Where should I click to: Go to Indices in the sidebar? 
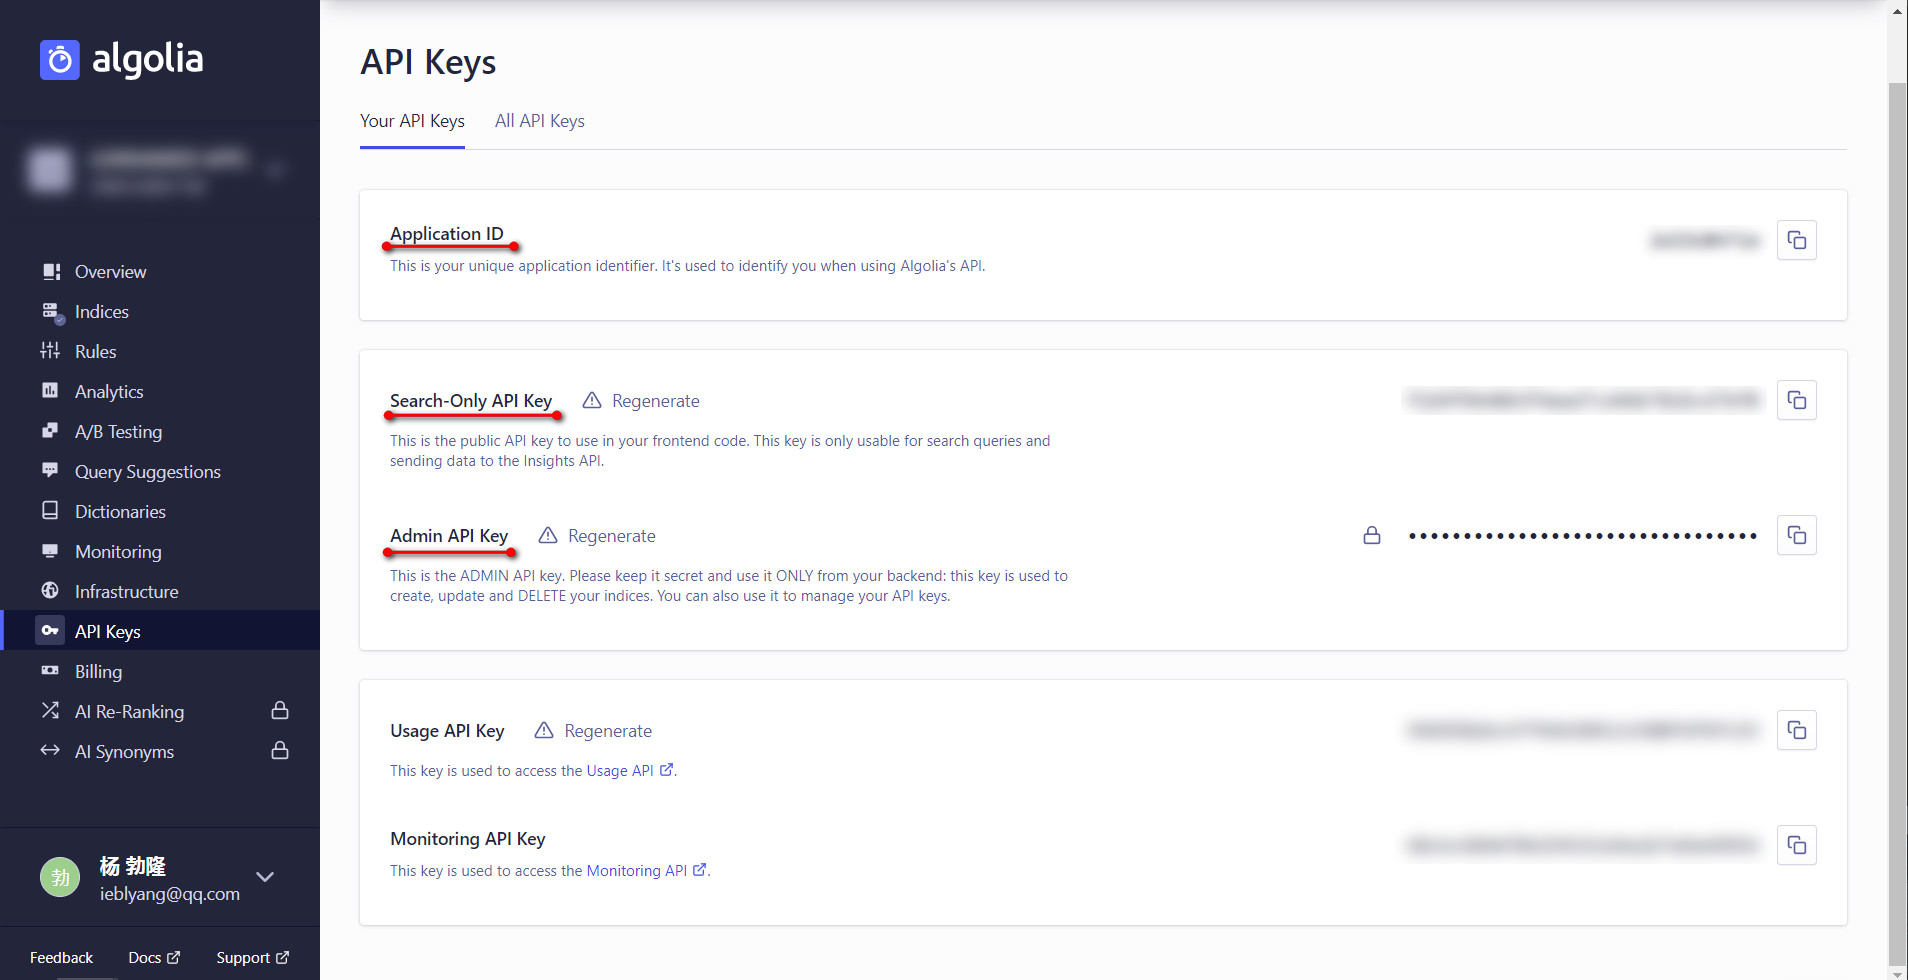click(101, 312)
